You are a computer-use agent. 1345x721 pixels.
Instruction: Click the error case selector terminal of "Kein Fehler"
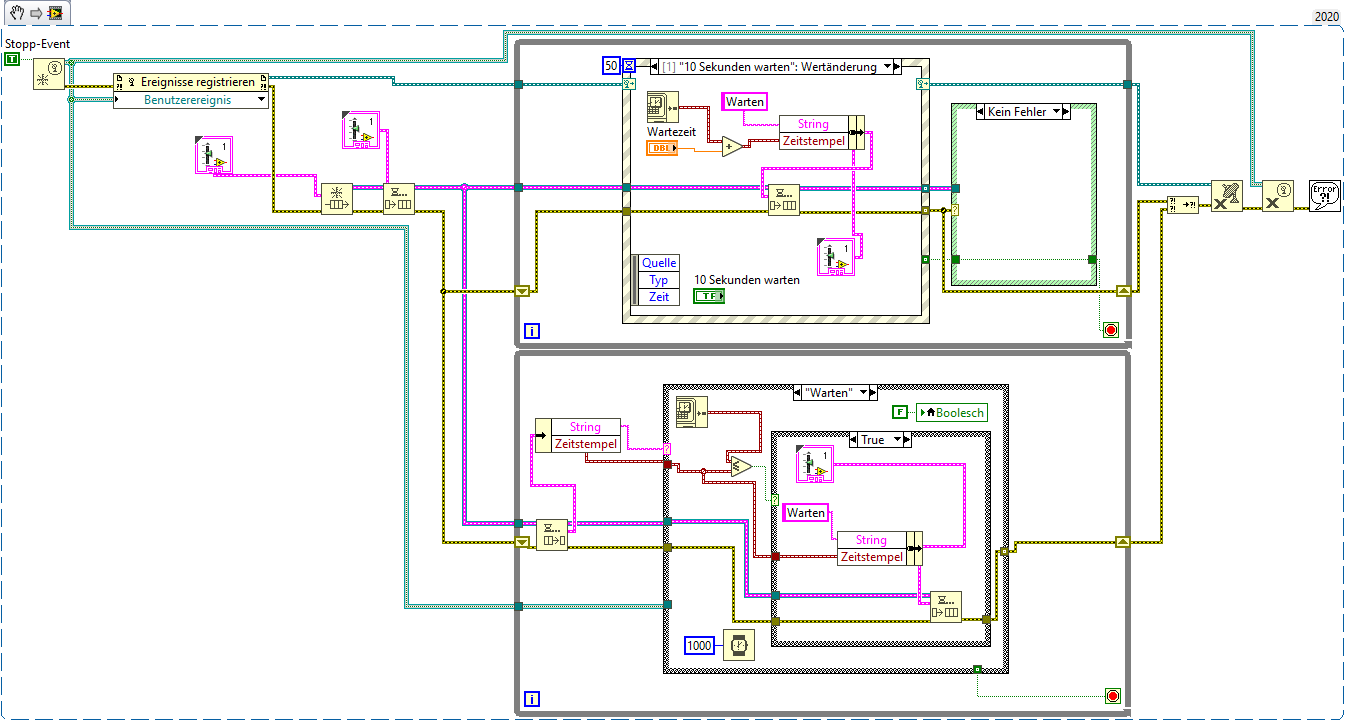tap(955, 210)
